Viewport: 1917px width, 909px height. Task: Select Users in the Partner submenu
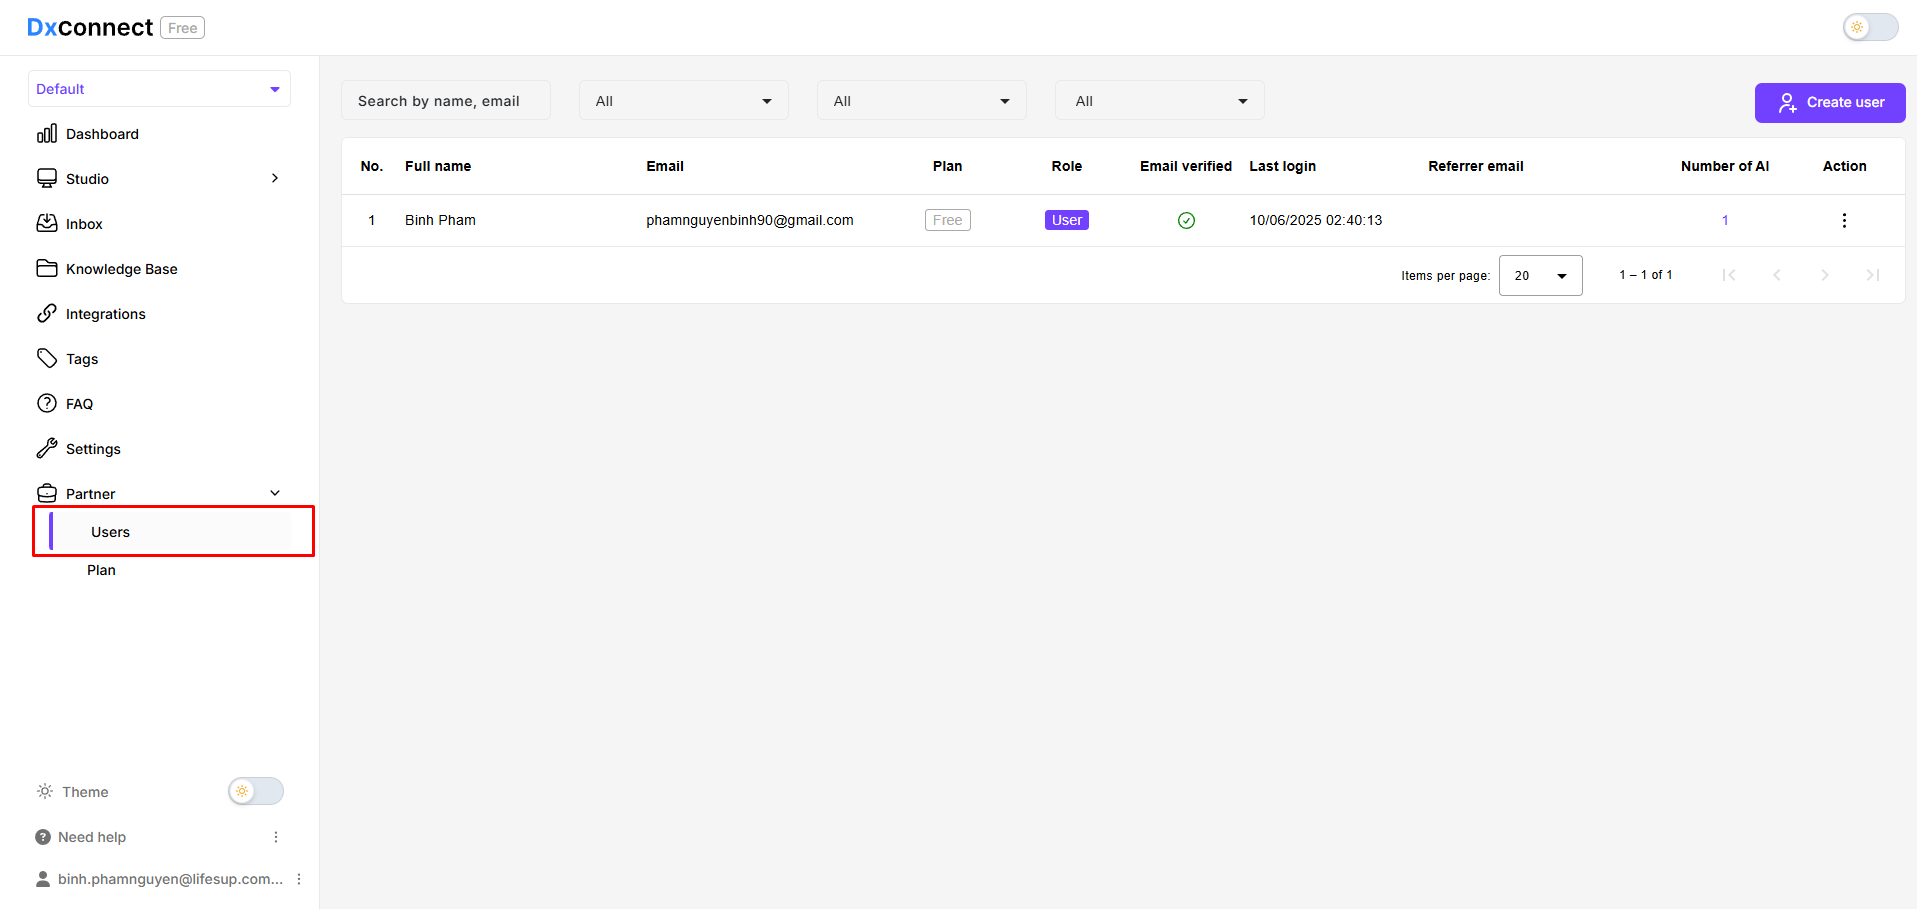[x=111, y=532]
